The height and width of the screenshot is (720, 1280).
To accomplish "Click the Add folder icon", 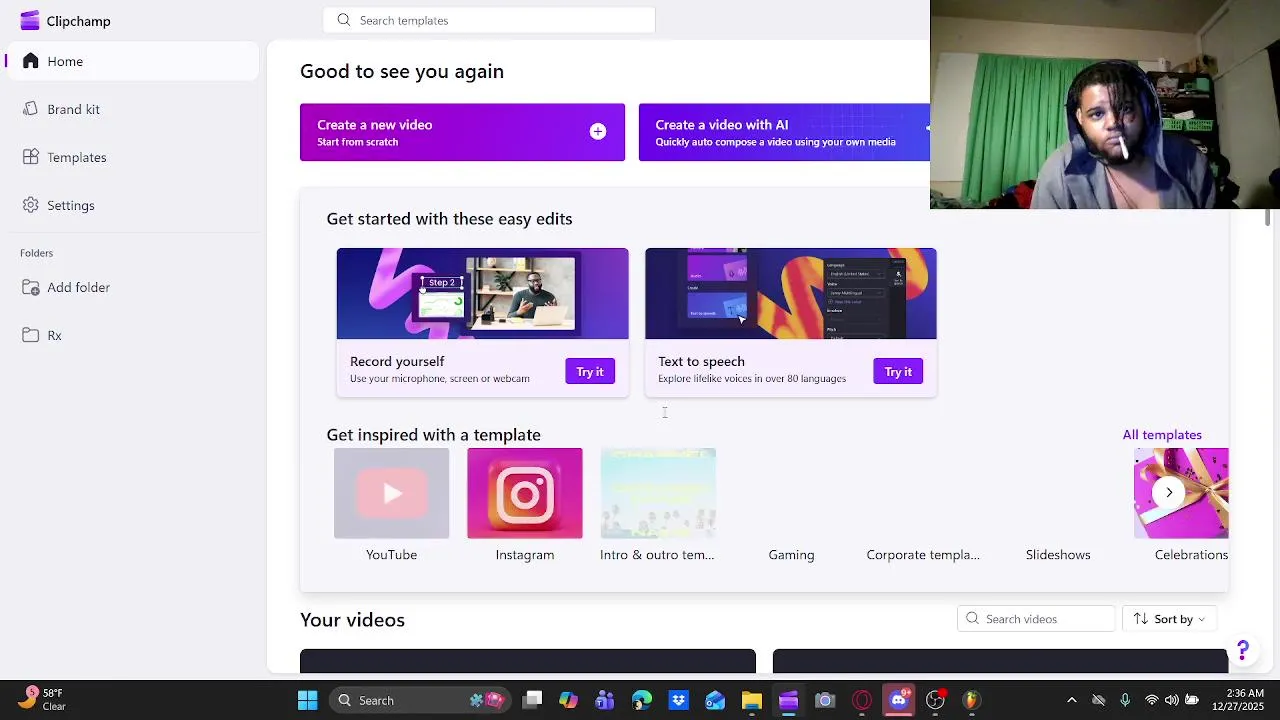I will pyautogui.click(x=31, y=287).
